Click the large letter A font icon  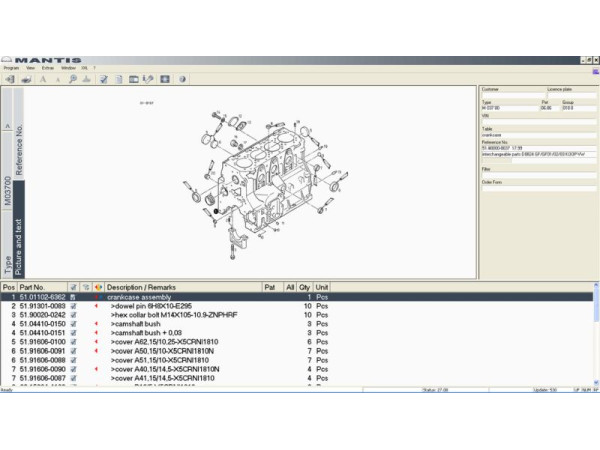[x=44, y=78]
